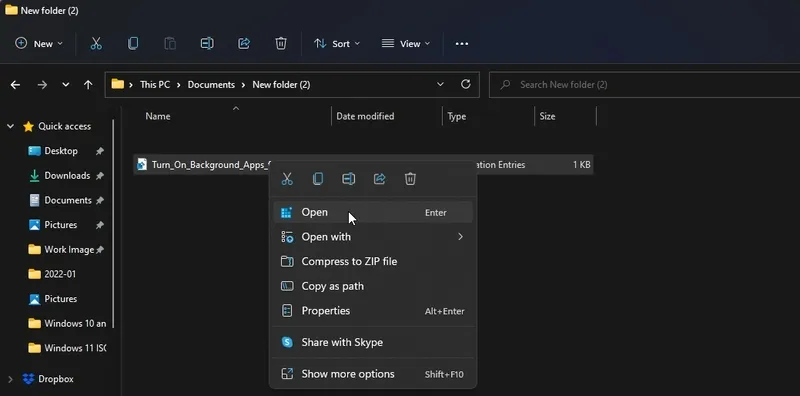Select Copy as path
Image resolution: width=800 pixels, height=396 pixels.
point(373,286)
